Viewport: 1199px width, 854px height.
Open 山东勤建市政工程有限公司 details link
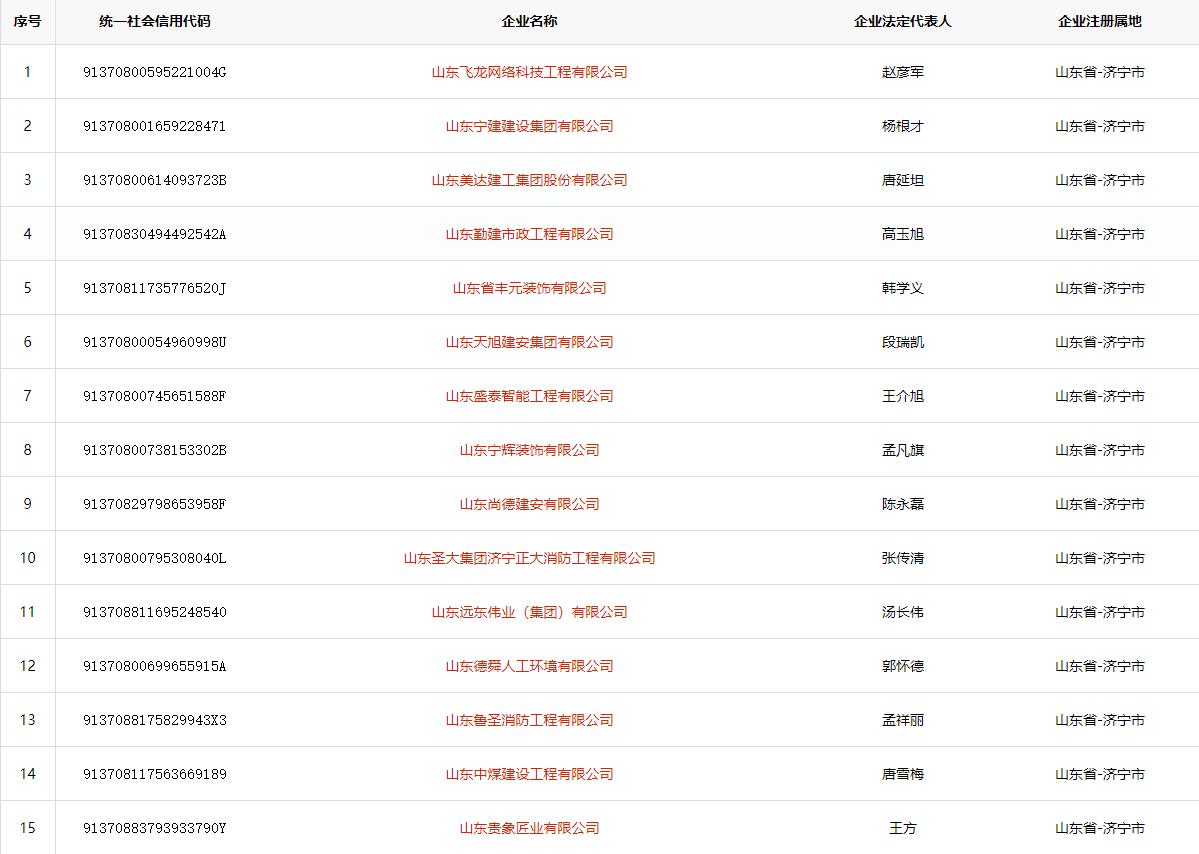[x=529, y=234]
